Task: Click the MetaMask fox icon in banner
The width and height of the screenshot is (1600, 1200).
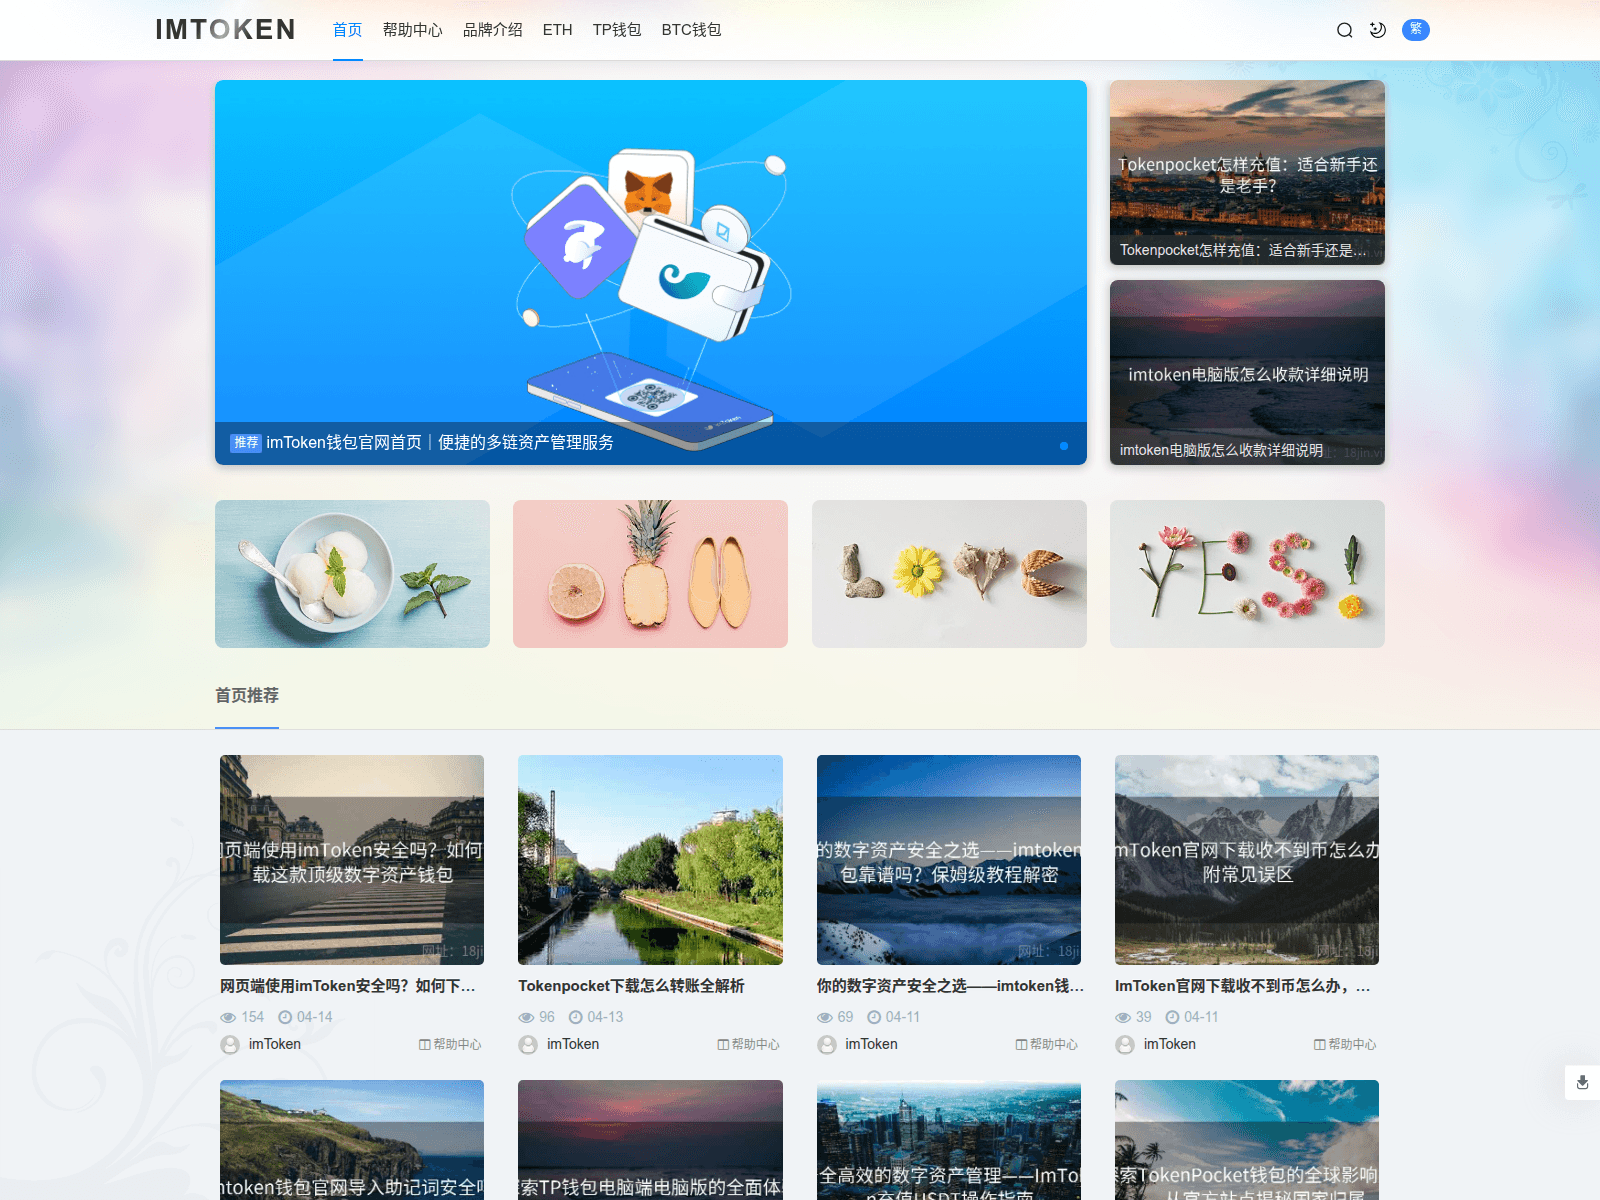Action: pos(649,190)
